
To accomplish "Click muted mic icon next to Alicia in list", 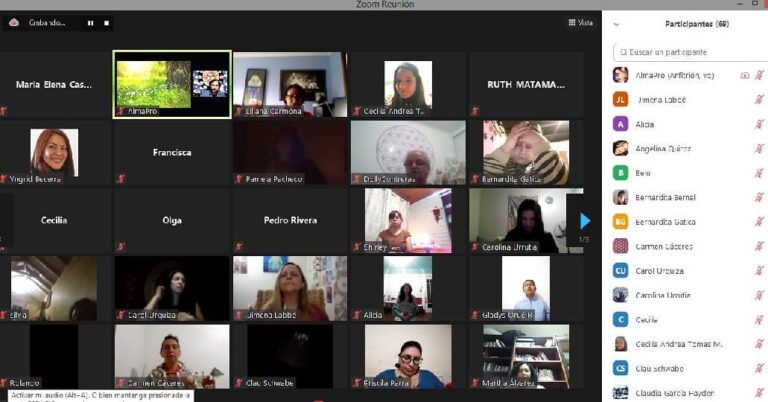I will (759, 124).
